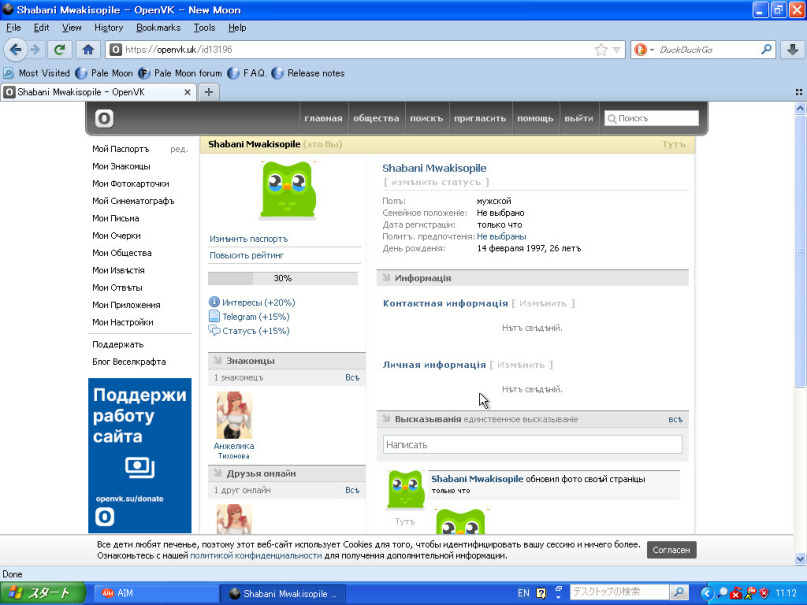Click the Поддержи работу сайта donate banner
Screen dimensions: 807x605
click(x=139, y=455)
